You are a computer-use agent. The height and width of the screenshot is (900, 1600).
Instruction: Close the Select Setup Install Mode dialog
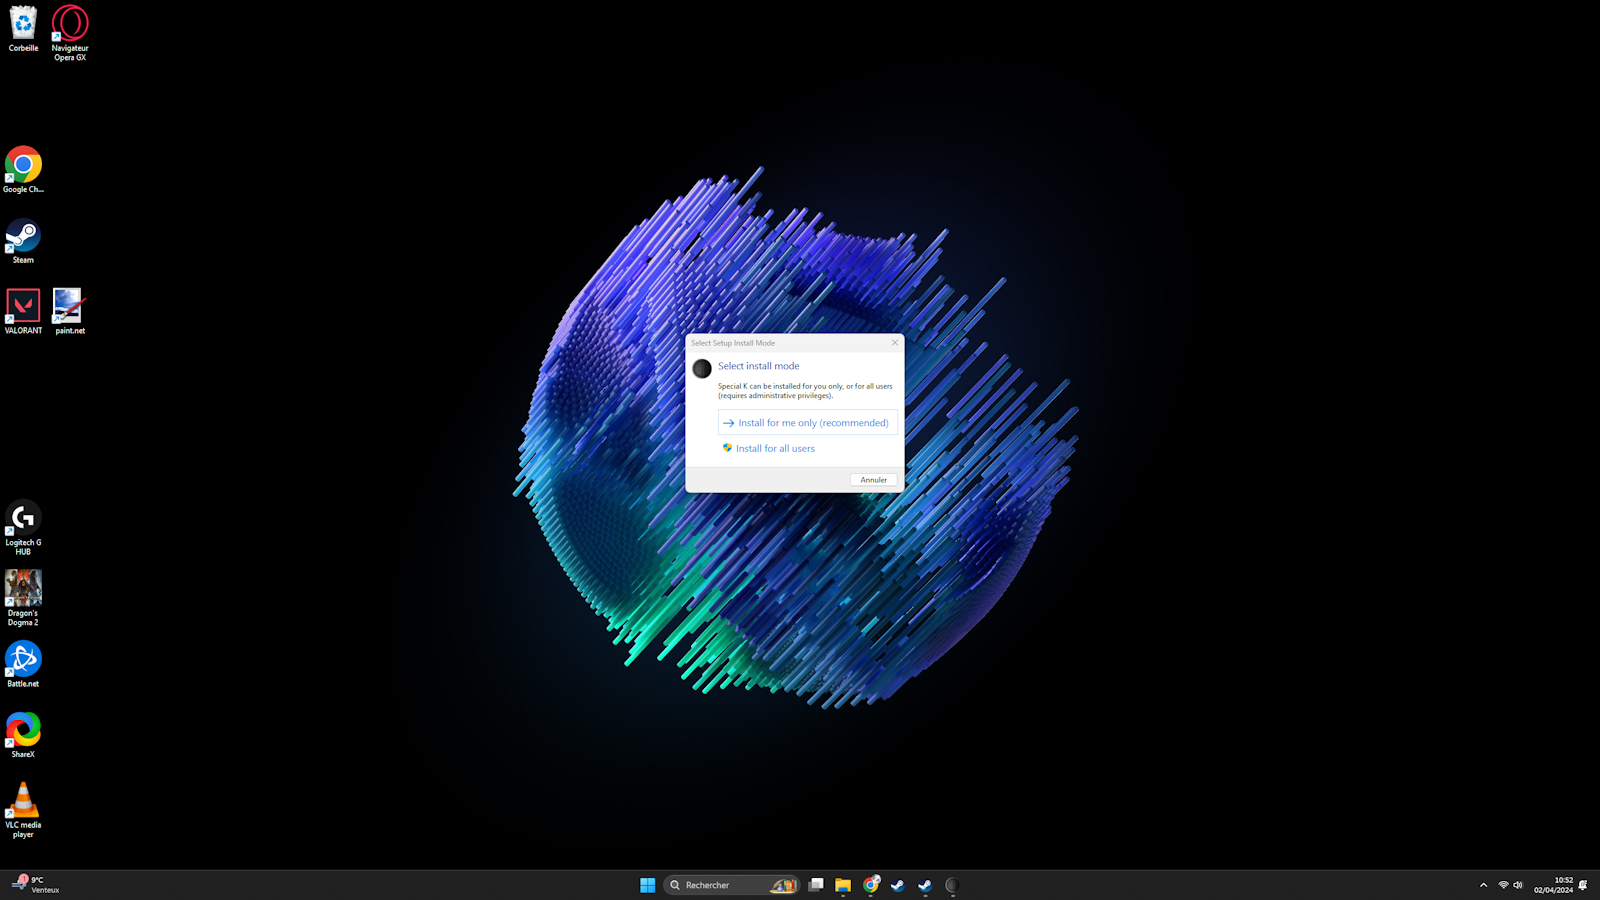[894, 343]
